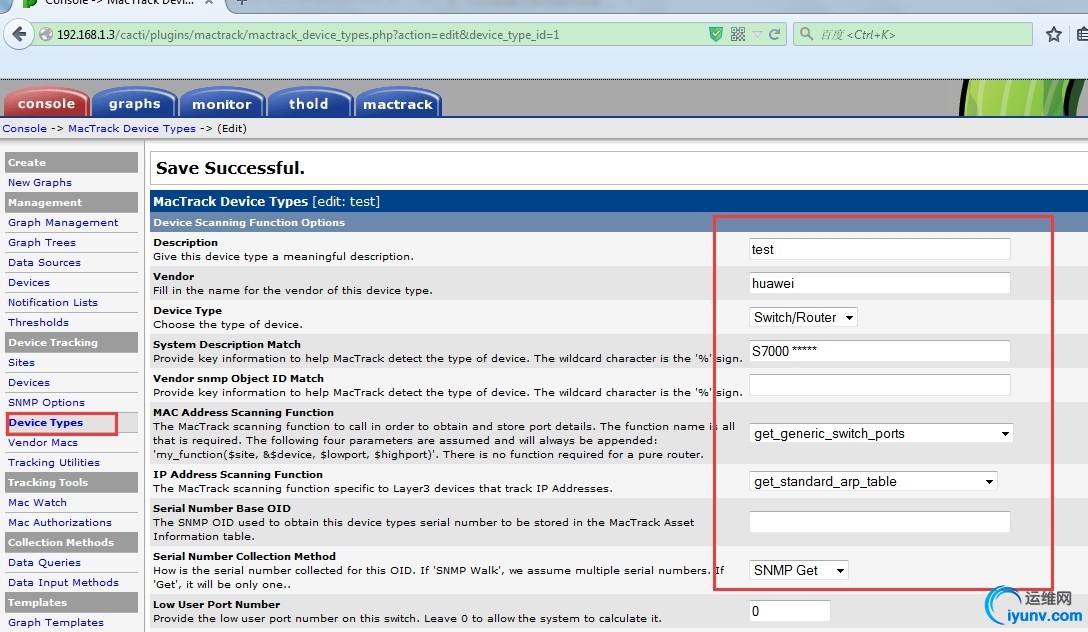Open the MAC Address Scanning Function dropdown
1088x632 pixels.
[881, 434]
